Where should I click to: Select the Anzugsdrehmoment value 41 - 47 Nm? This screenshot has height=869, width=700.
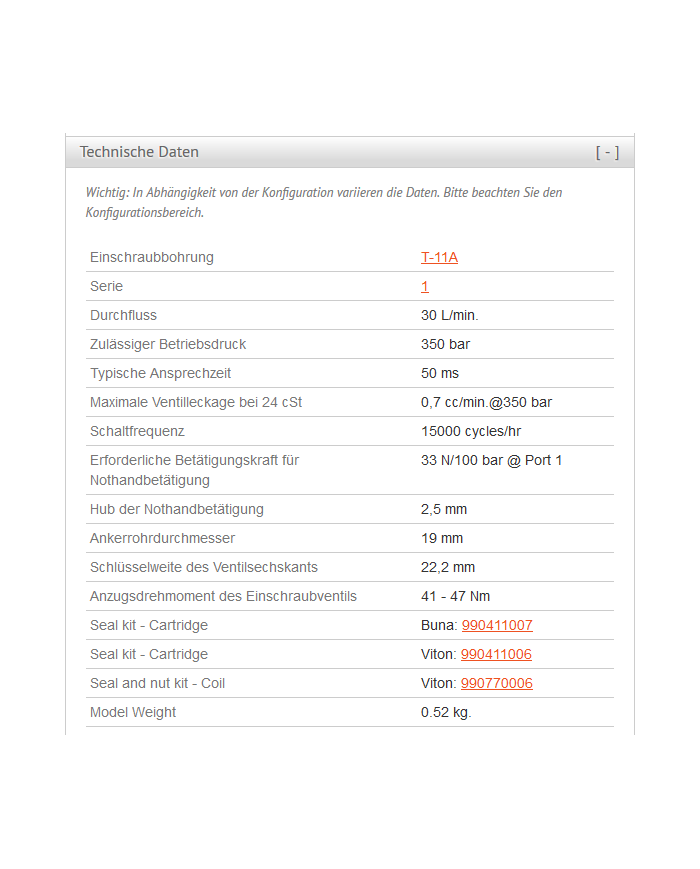click(x=455, y=596)
